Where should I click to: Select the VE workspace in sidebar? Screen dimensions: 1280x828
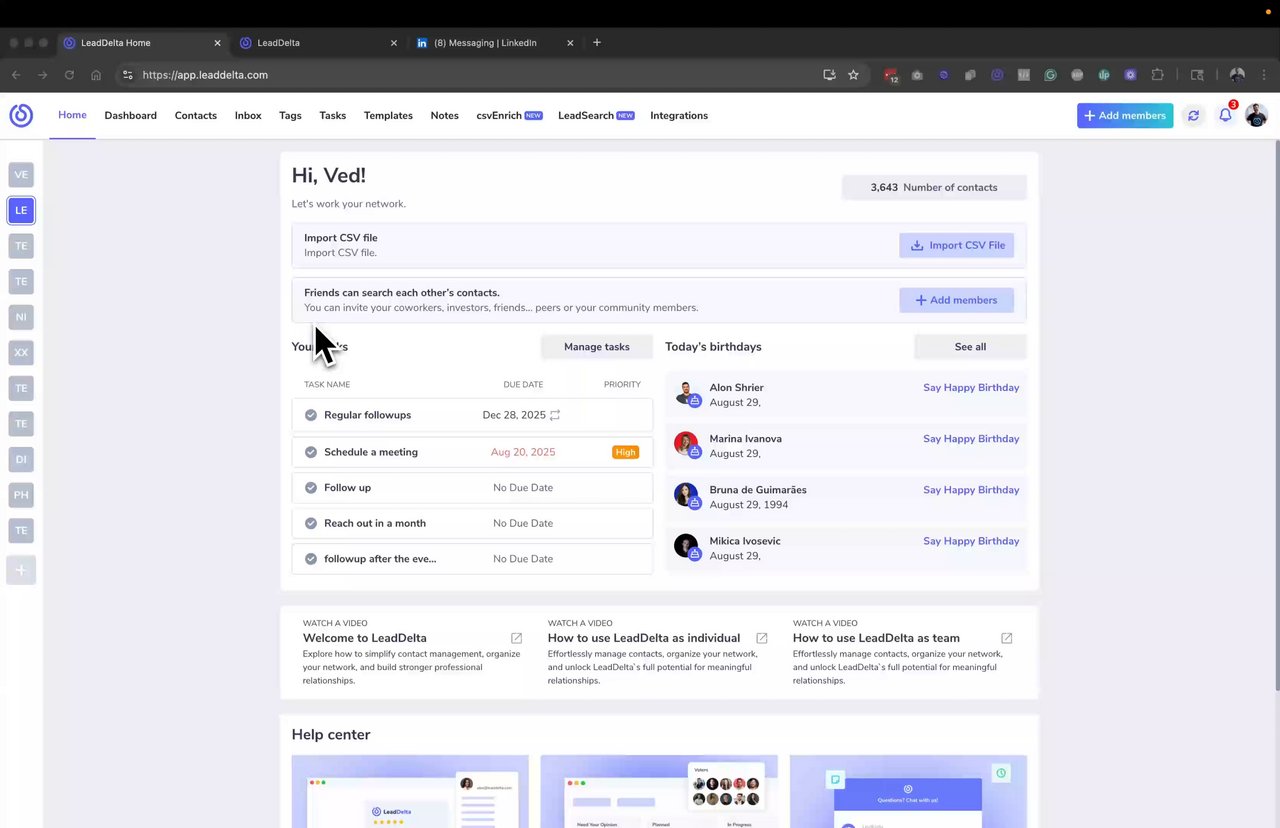coord(21,175)
